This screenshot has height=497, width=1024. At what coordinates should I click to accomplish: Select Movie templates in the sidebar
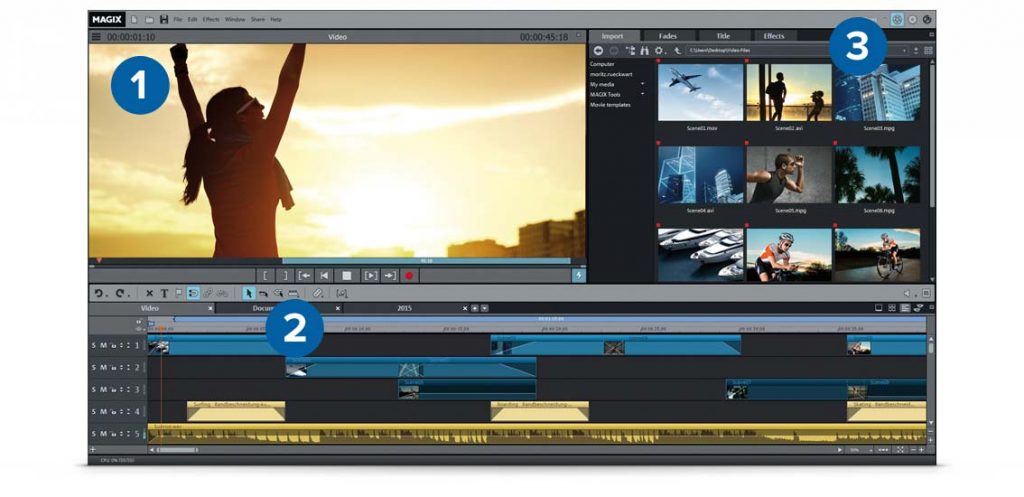pyautogui.click(x=610, y=104)
